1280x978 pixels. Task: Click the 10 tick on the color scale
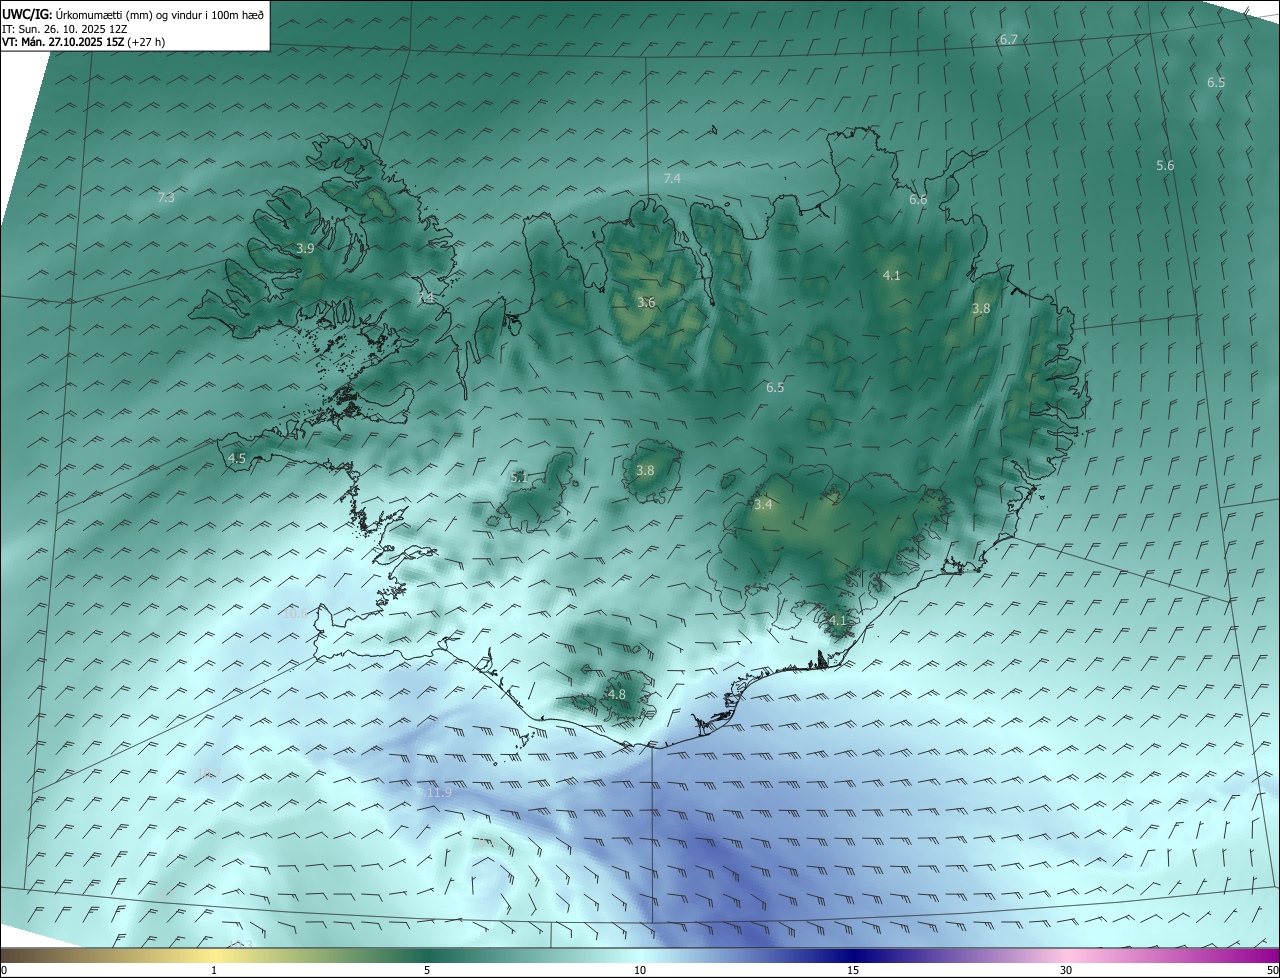[640, 971]
